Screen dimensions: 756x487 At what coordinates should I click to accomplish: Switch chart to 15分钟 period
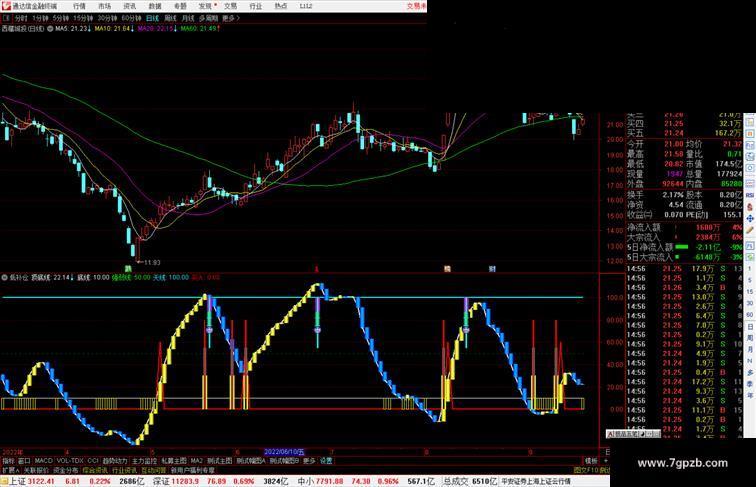[83, 18]
